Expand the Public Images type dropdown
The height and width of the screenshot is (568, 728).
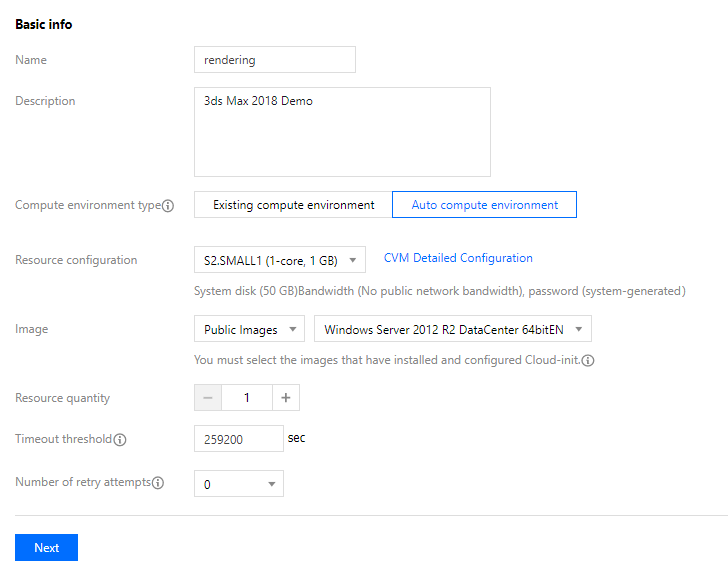tap(249, 329)
